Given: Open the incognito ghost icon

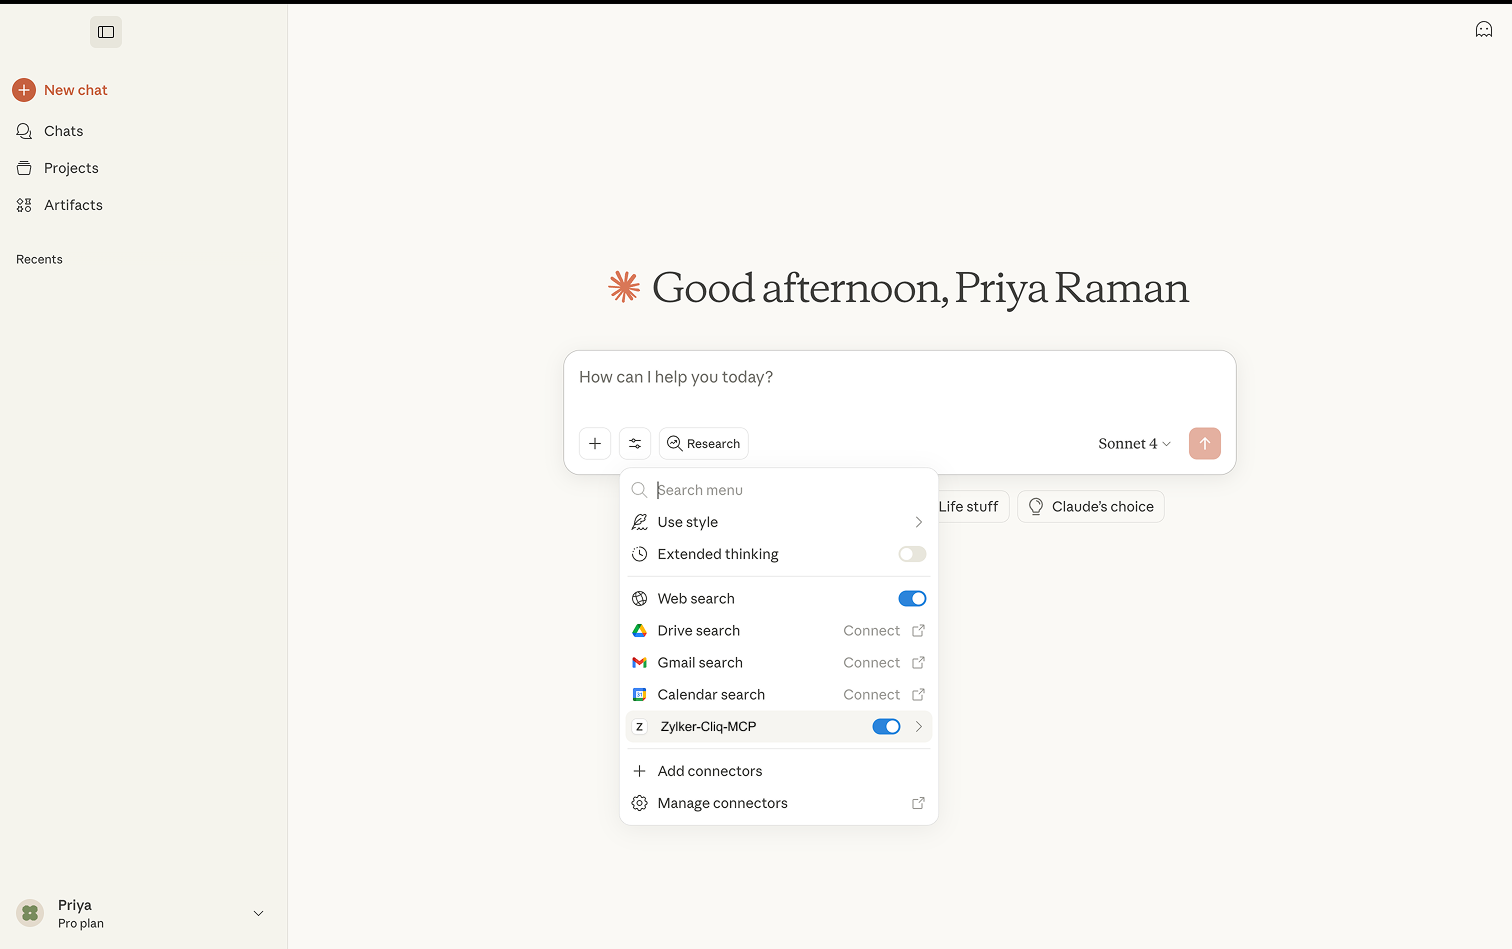Looking at the screenshot, I should (x=1484, y=30).
